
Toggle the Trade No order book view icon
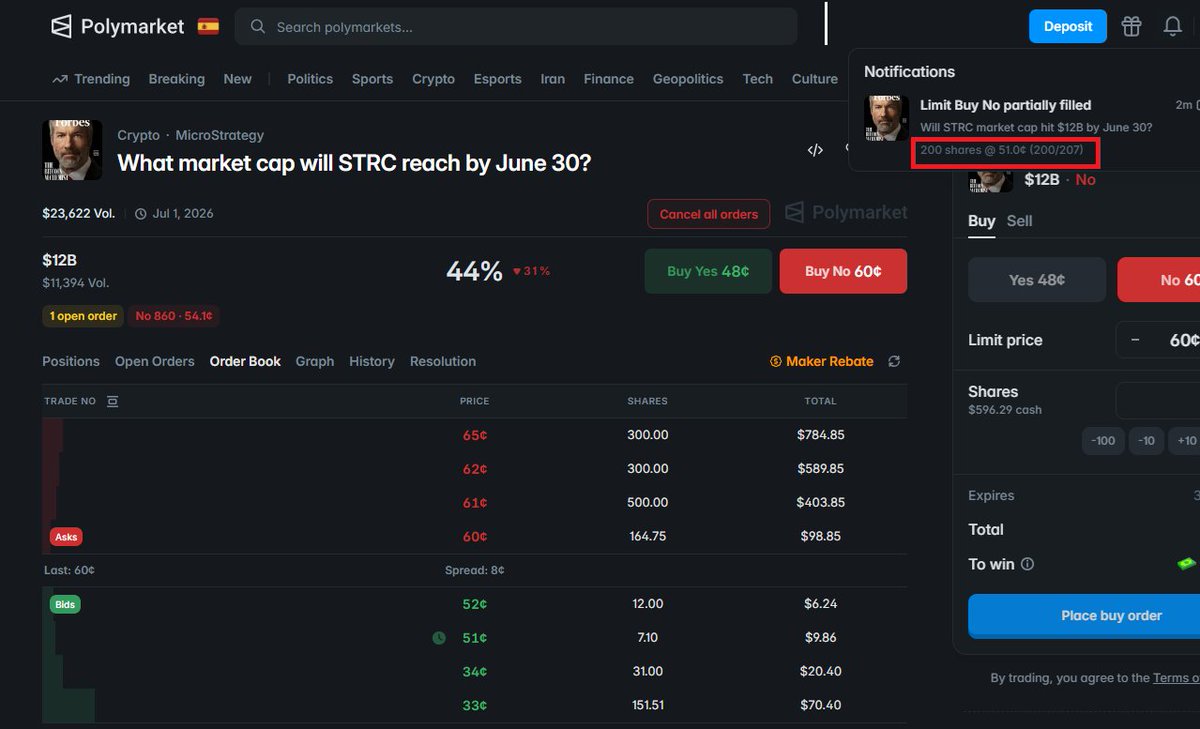pyautogui.click(x=112, y=401)
